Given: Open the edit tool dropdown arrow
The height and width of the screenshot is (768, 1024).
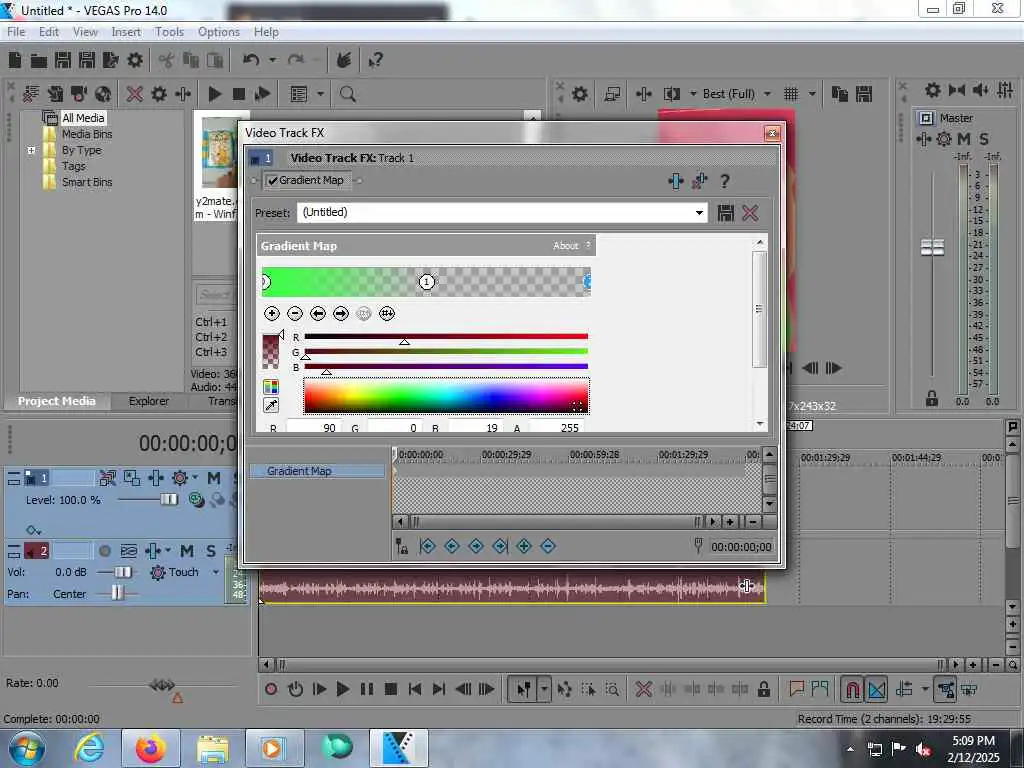Looking at the screenshot, I should tap(544, 689).
